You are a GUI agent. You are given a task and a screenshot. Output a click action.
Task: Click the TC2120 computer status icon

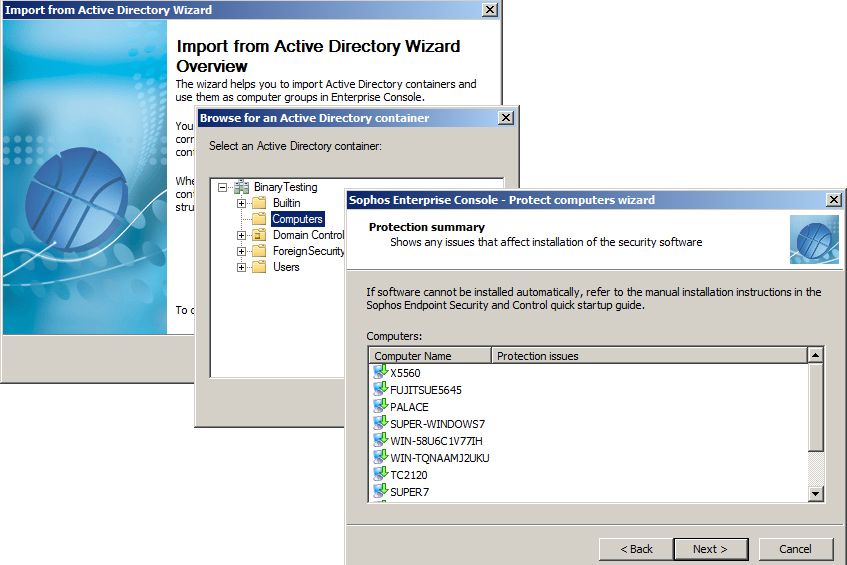coord(381,474)
